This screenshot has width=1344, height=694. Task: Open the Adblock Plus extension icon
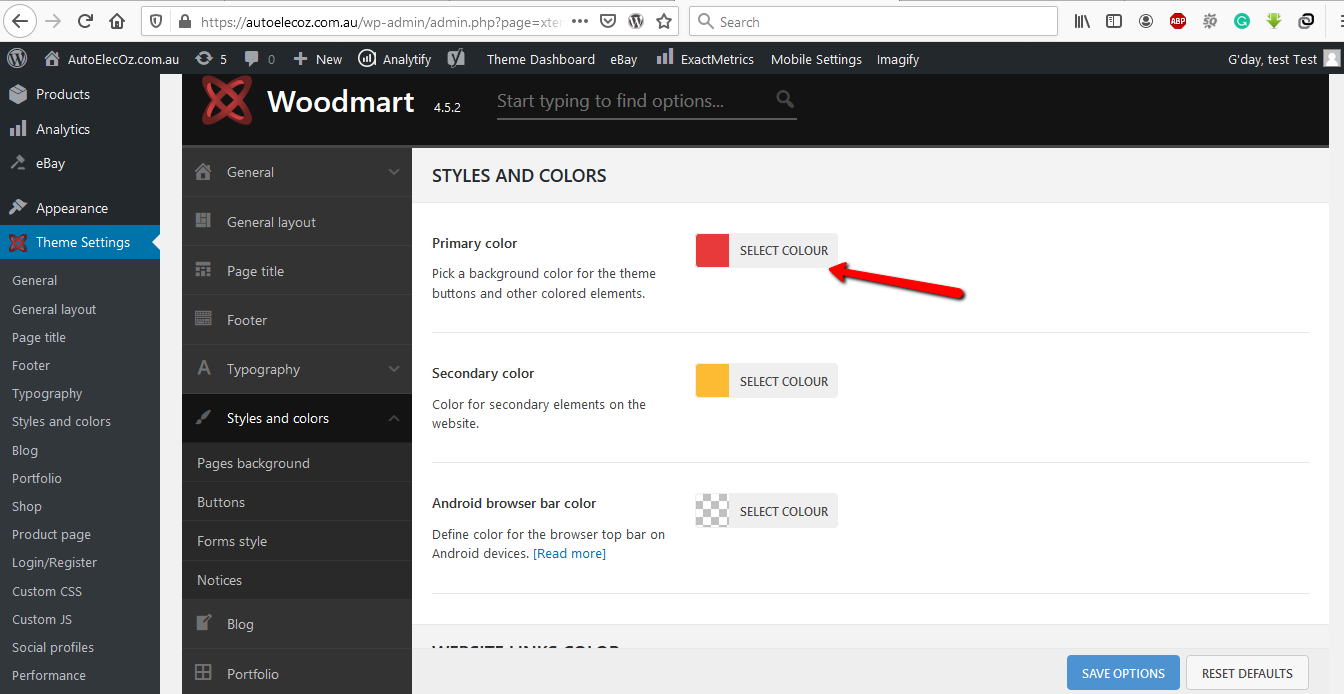coord(1178,21)
